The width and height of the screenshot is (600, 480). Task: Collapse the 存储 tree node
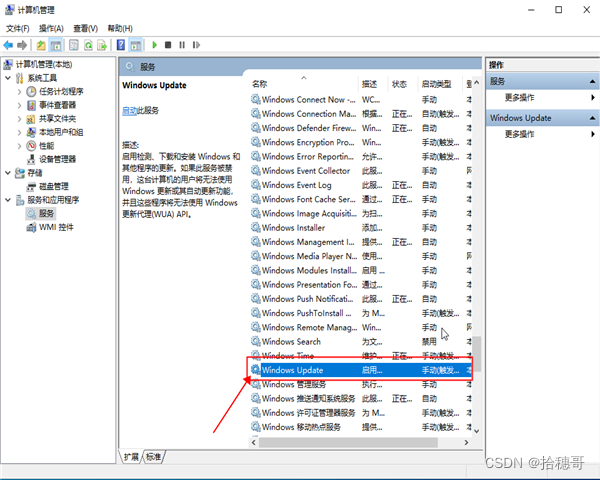click(8, 173)
